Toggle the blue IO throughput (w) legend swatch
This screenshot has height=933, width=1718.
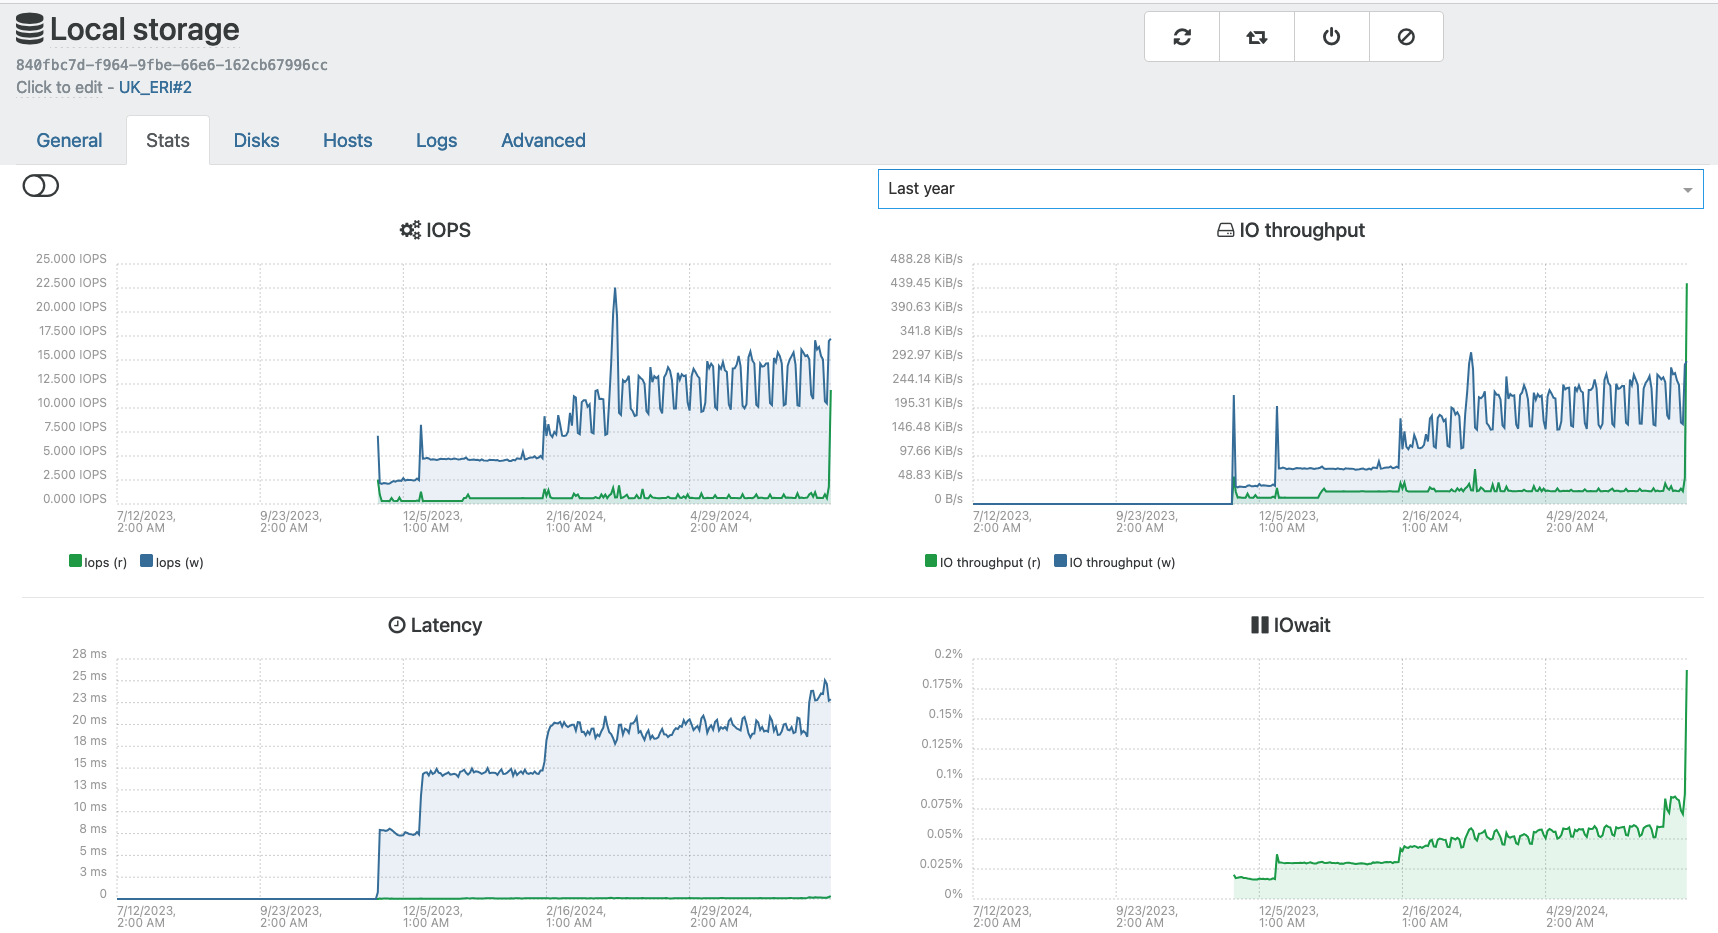coord(1061,561)
